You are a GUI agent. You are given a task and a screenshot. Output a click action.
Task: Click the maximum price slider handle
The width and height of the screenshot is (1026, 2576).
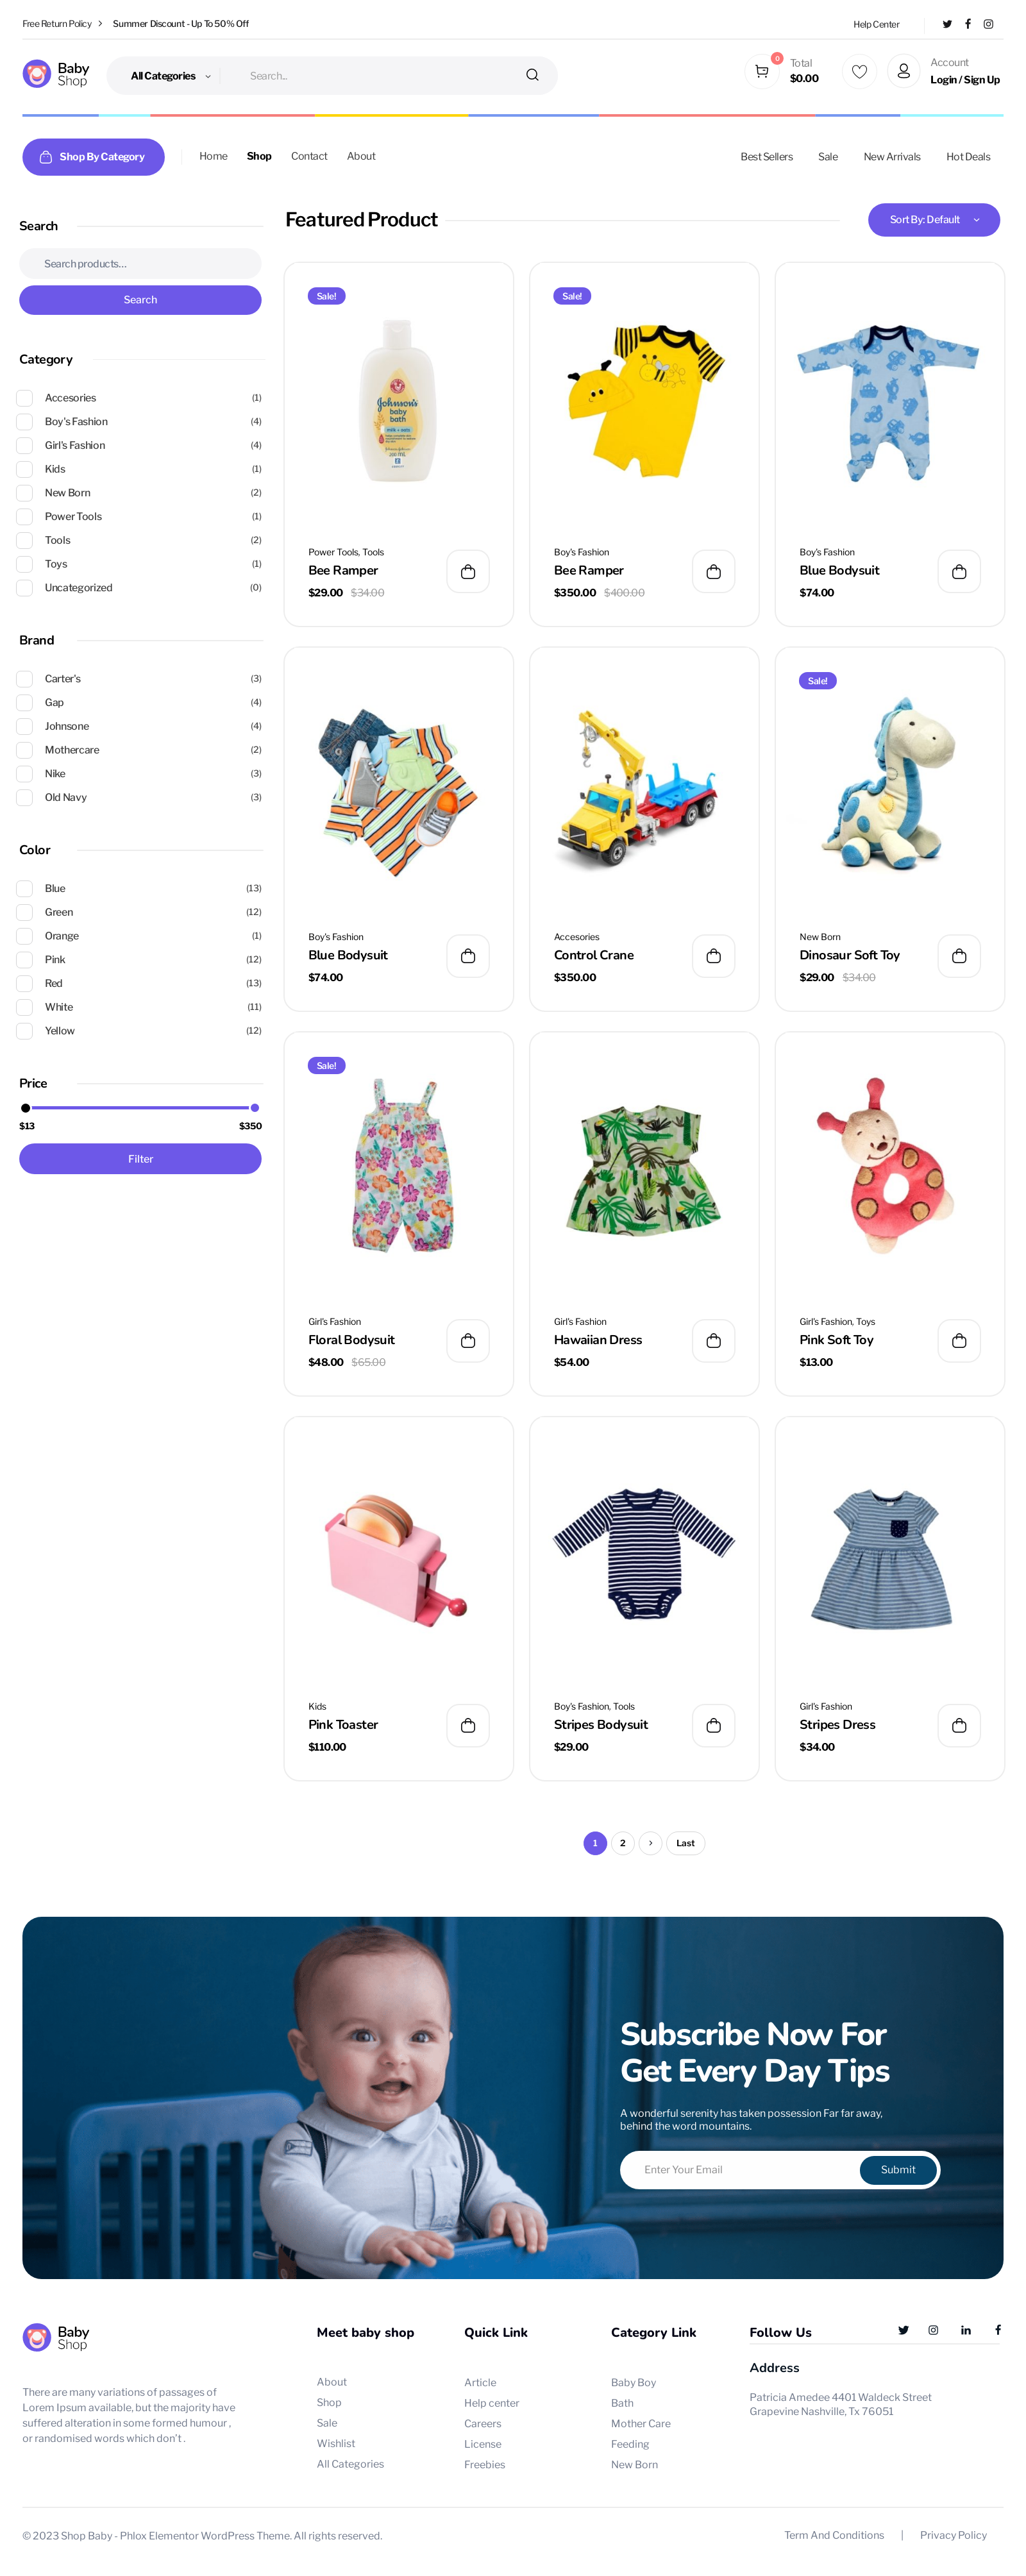255,1108
